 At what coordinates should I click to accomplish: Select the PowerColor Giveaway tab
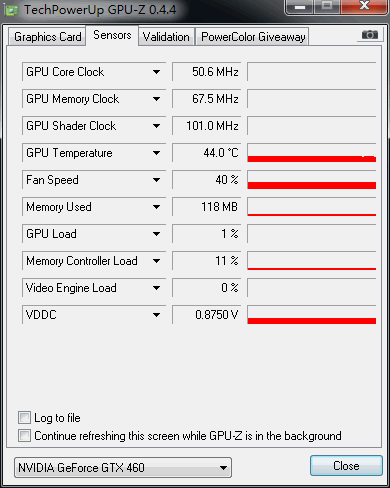[x=253, y=37]
